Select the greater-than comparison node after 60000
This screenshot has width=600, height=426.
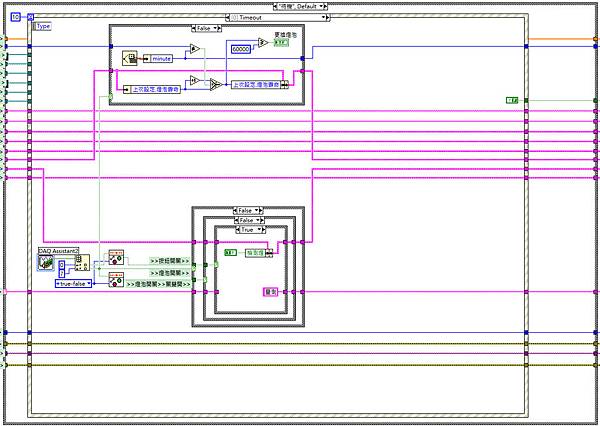(x=263, y=42)
